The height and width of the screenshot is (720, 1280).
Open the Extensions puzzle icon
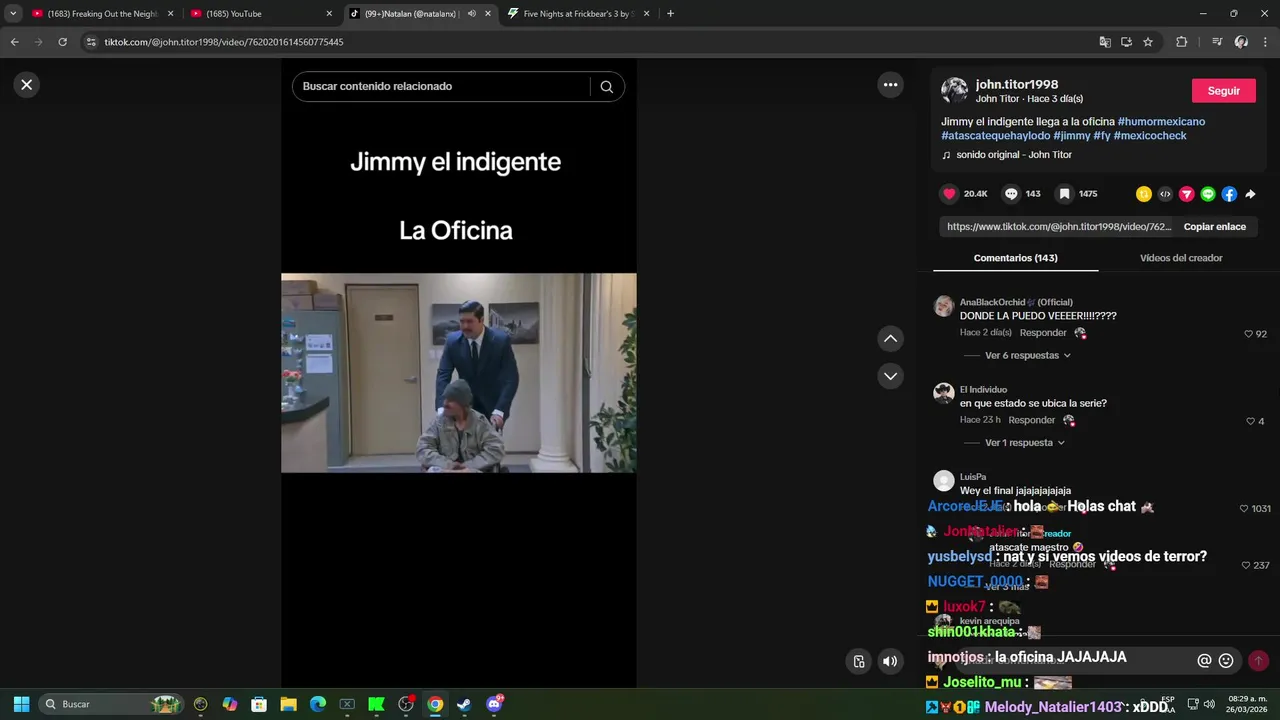tap(1181, 42)
